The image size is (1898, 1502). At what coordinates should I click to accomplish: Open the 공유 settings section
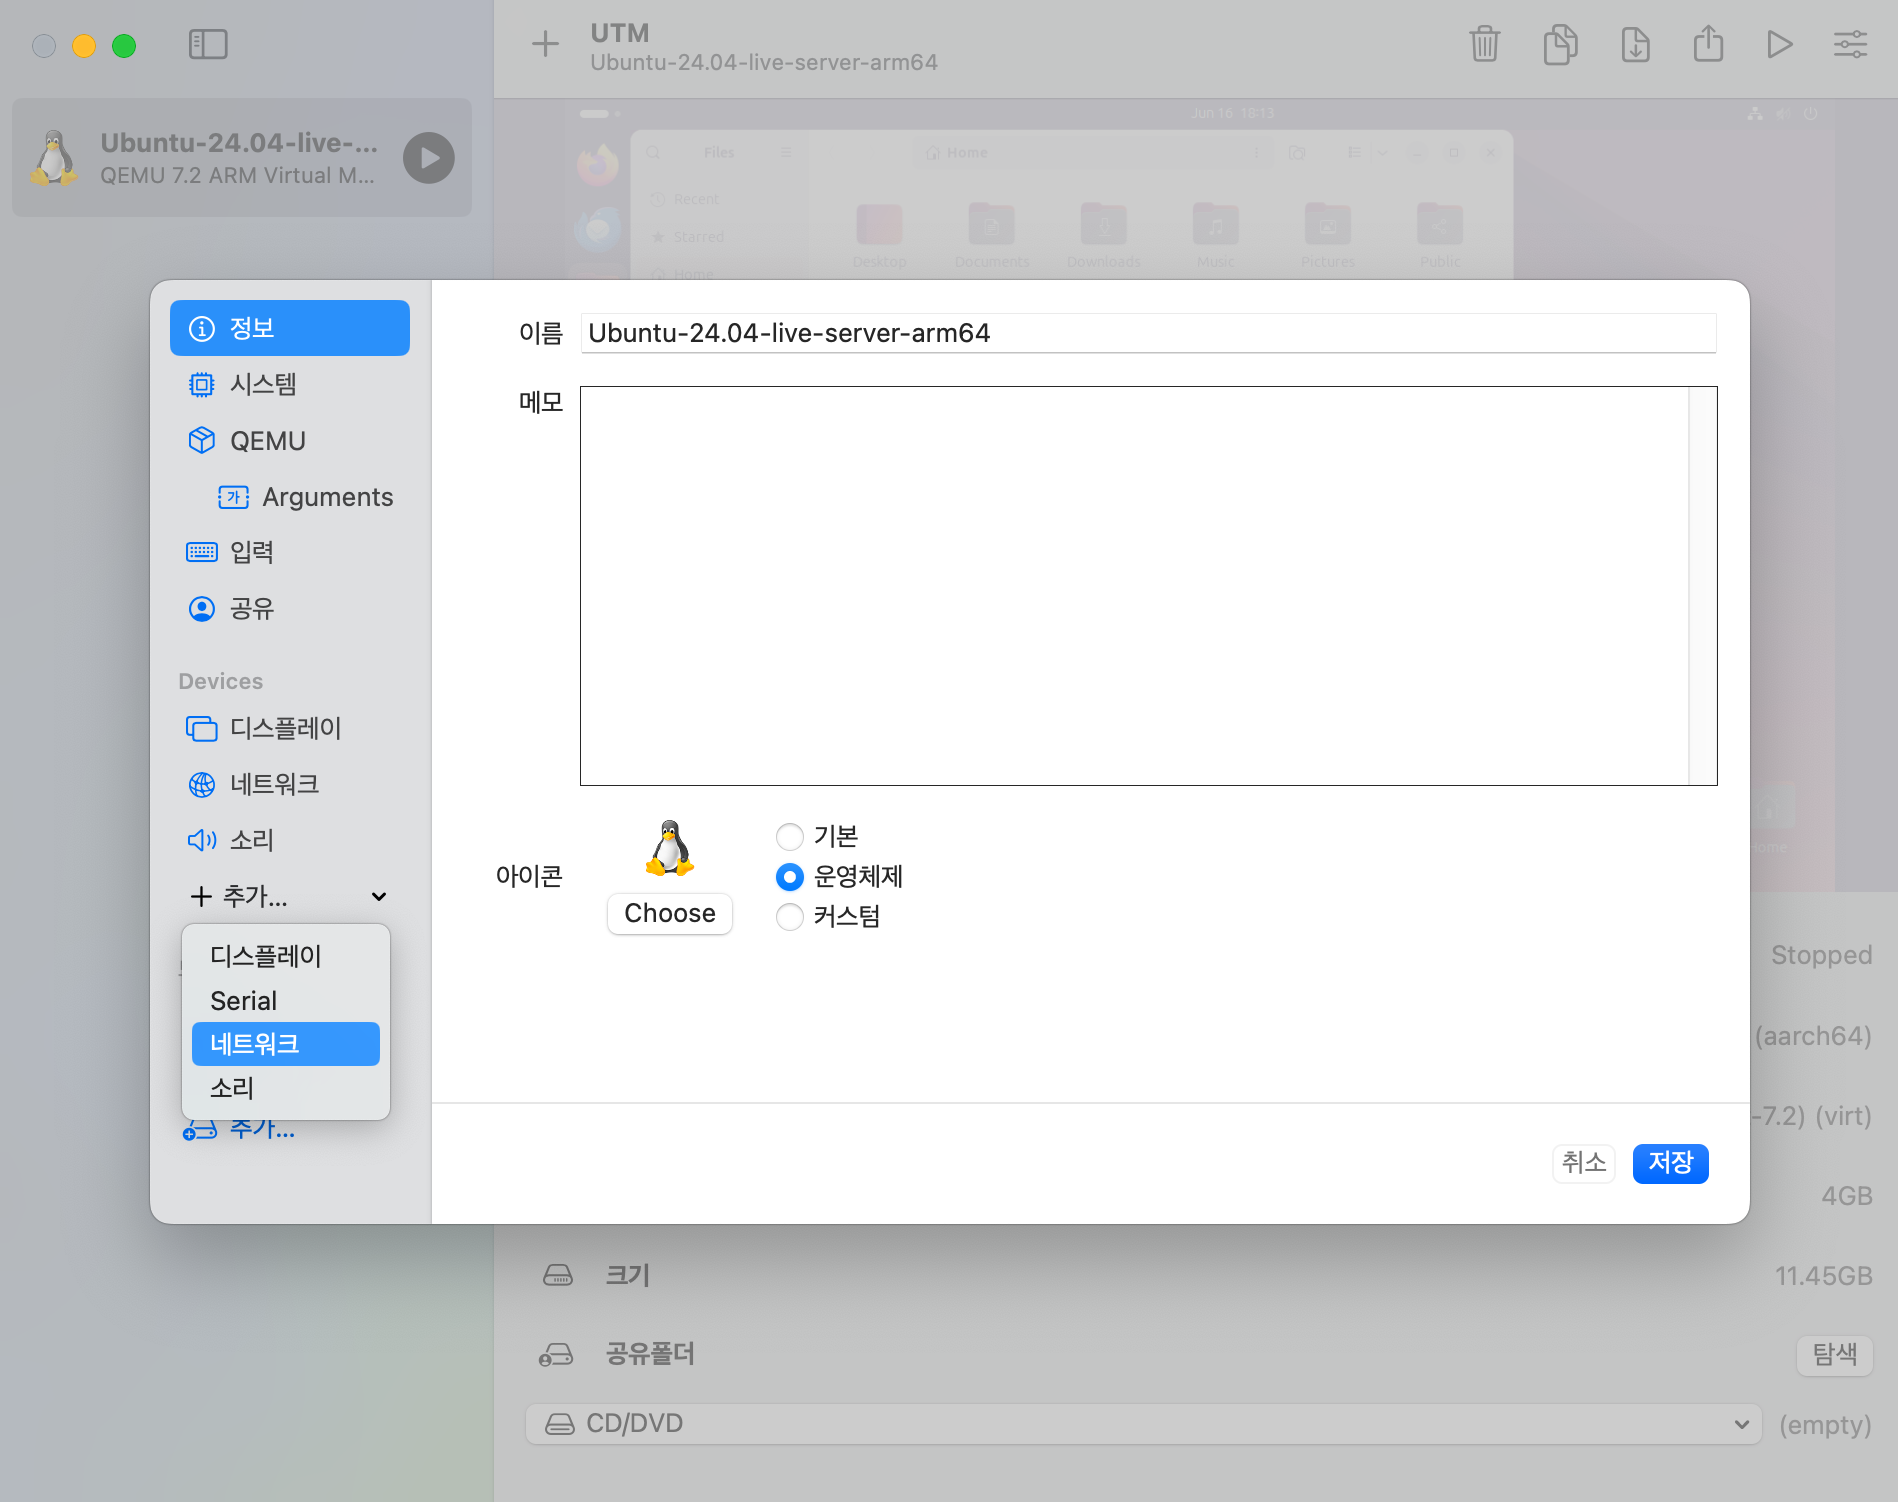[x=290, y=609]
